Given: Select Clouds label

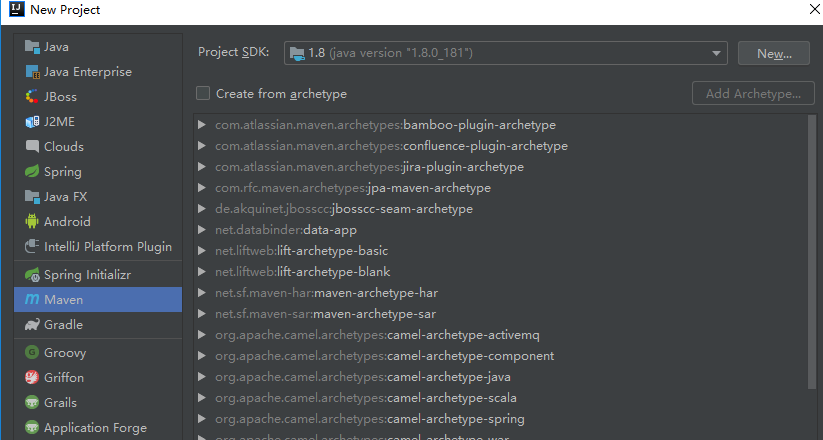Looking at the screenshot, I should pyautogui.click(x=64, y=146).
